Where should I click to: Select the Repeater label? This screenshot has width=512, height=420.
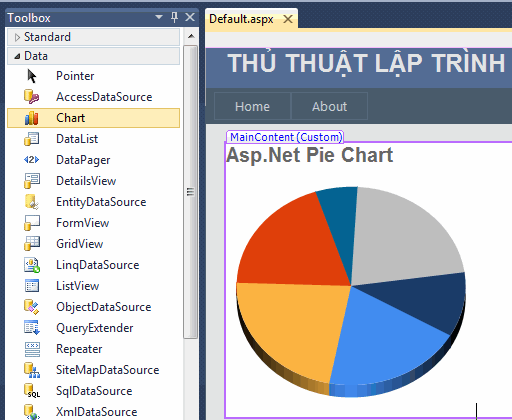click(x=79, y=349)
